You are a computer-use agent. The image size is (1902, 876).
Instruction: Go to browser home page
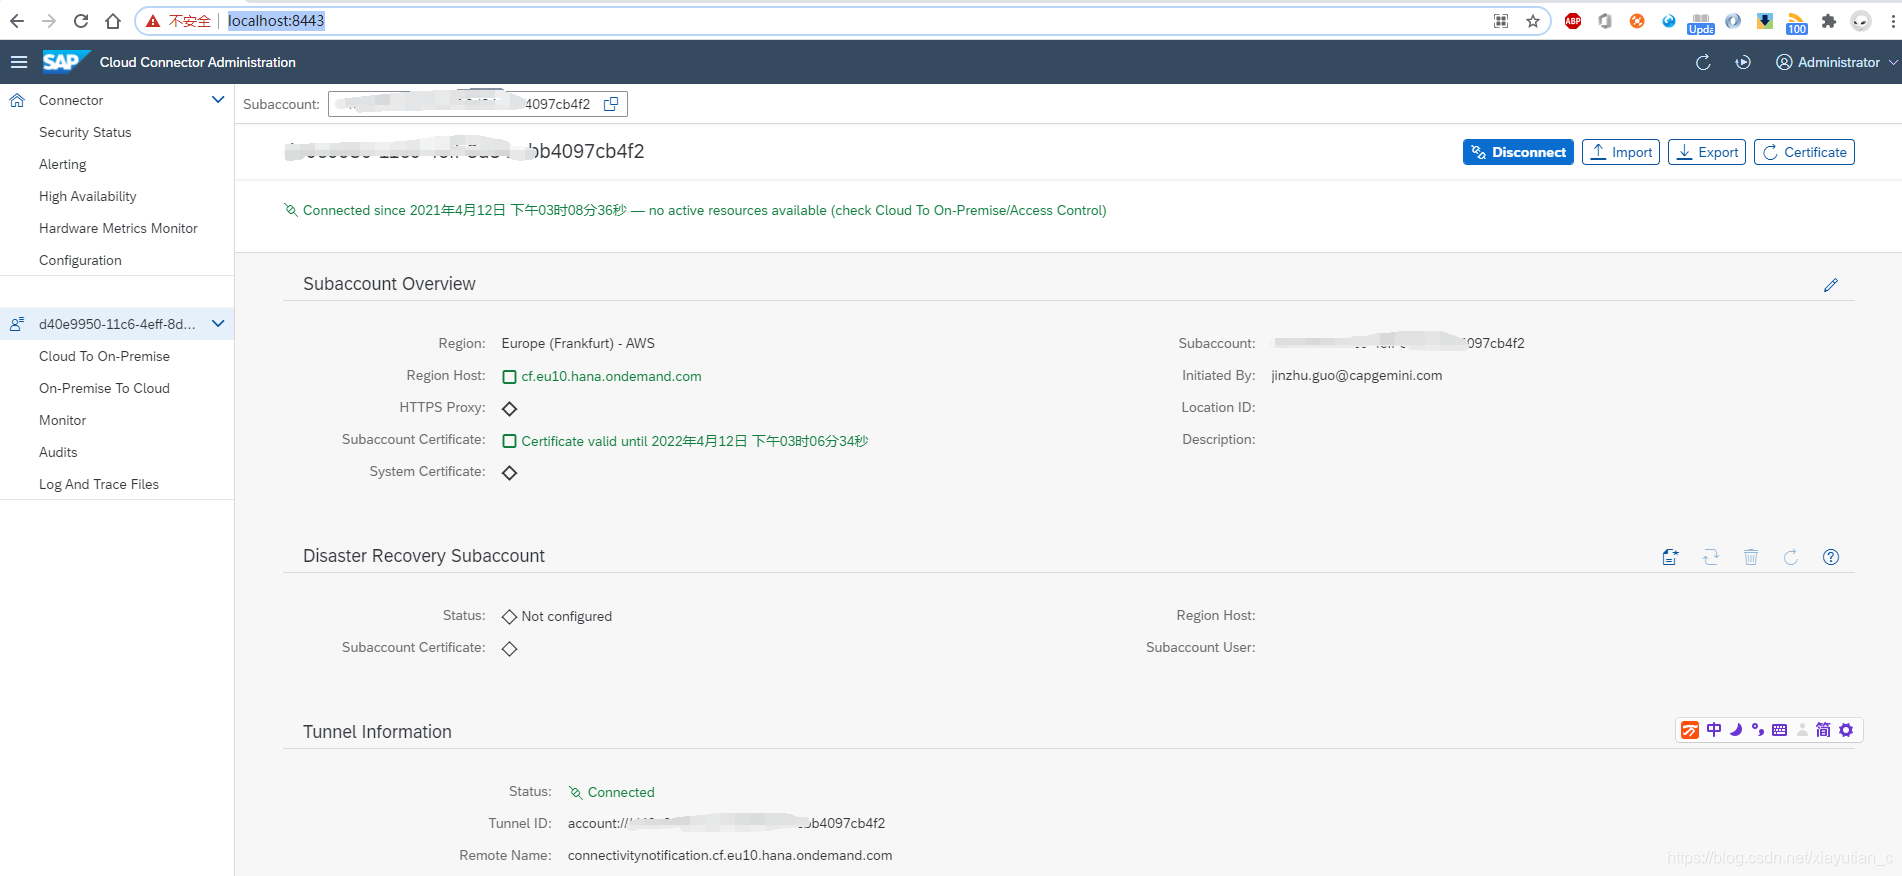(x=113, y=21)
